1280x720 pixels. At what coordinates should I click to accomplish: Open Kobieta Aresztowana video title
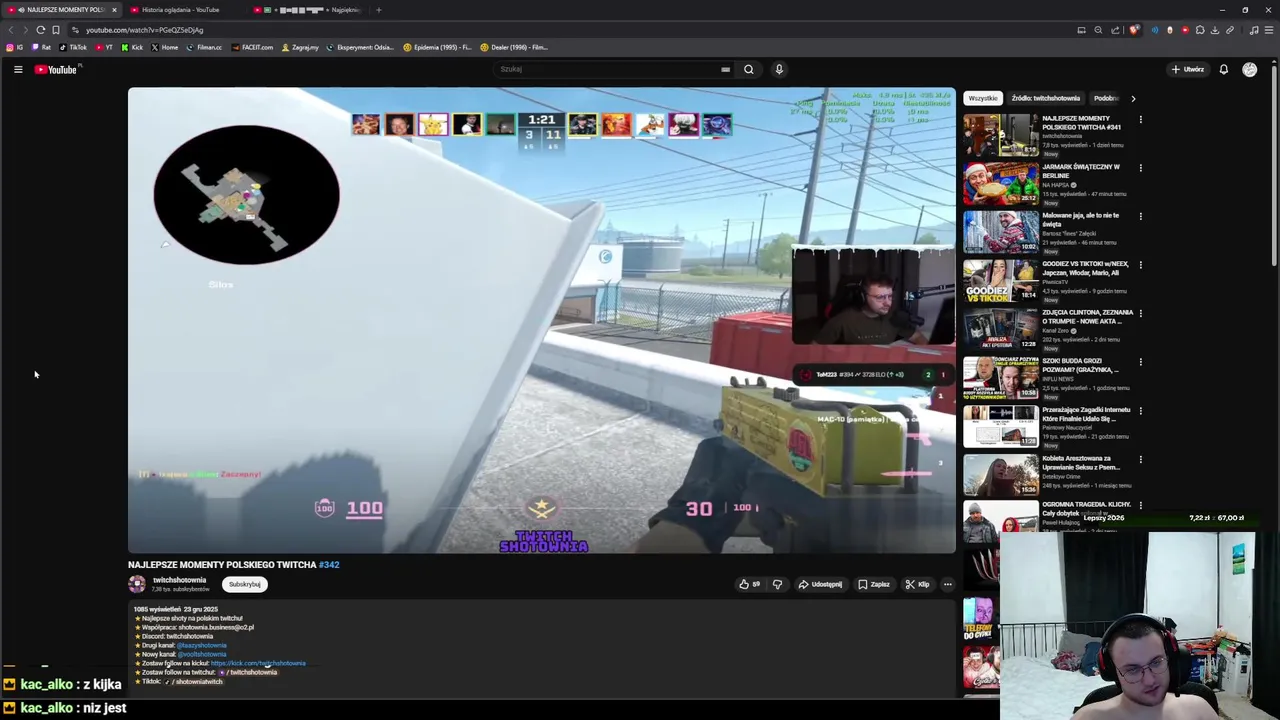coord(1080,462)
